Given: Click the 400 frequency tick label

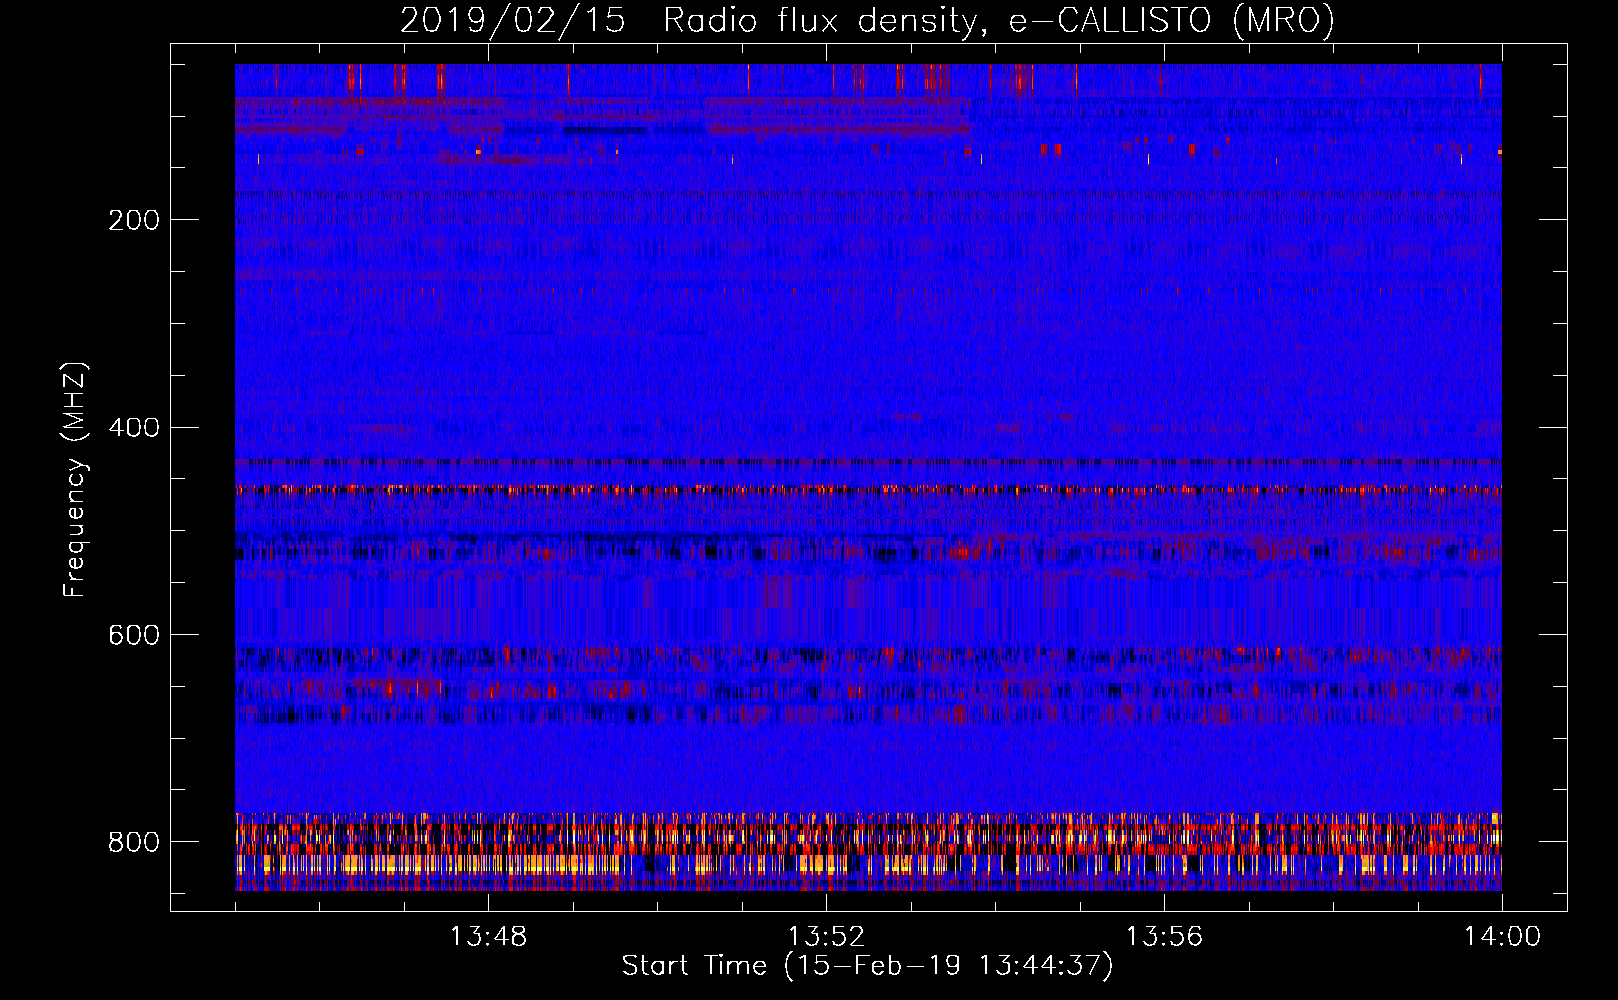Looking at the screenshot, I should (134, 428).
